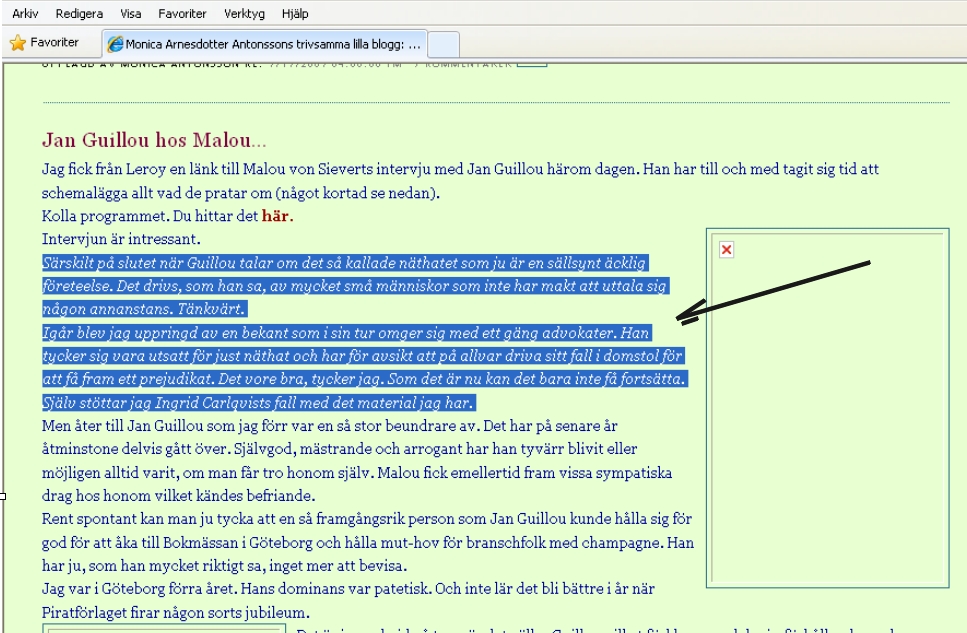Click highlighted line 'Själv stöttar jag Ingrid Carlqvists'

pyautogui.click(x=258, y=403)
